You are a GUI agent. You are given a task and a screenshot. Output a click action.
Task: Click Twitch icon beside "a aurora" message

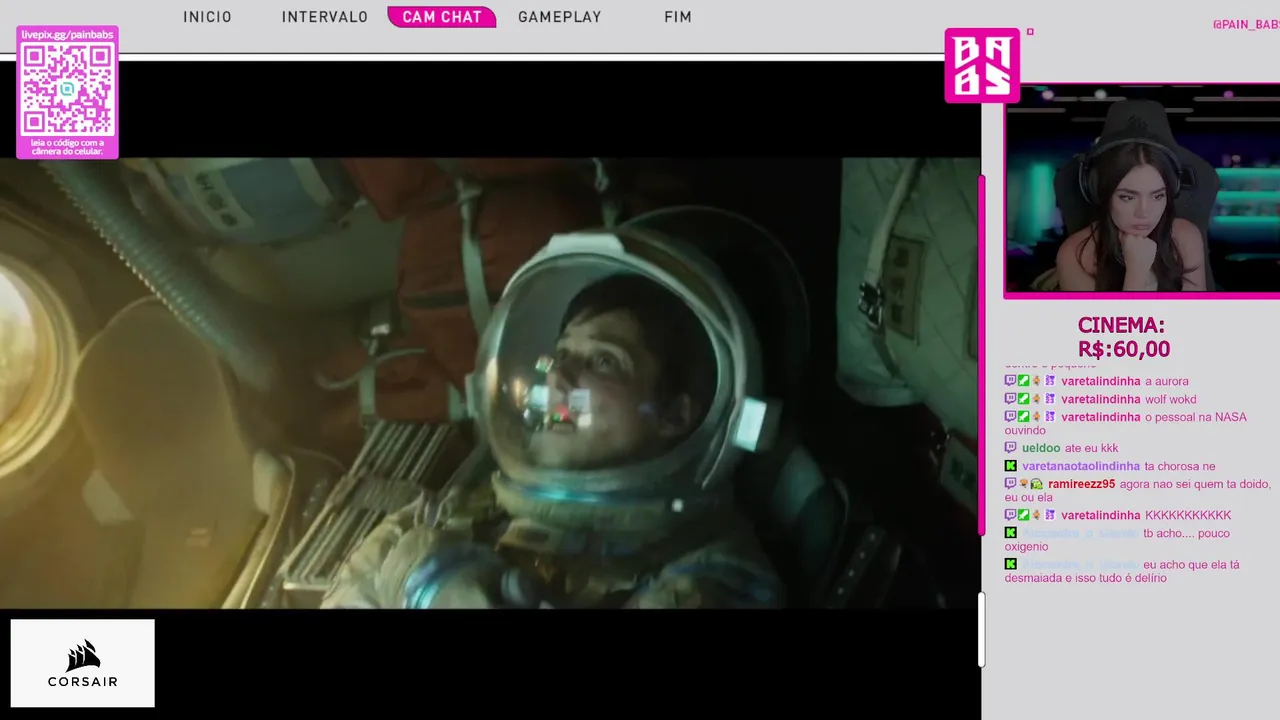click(1010, 381)
